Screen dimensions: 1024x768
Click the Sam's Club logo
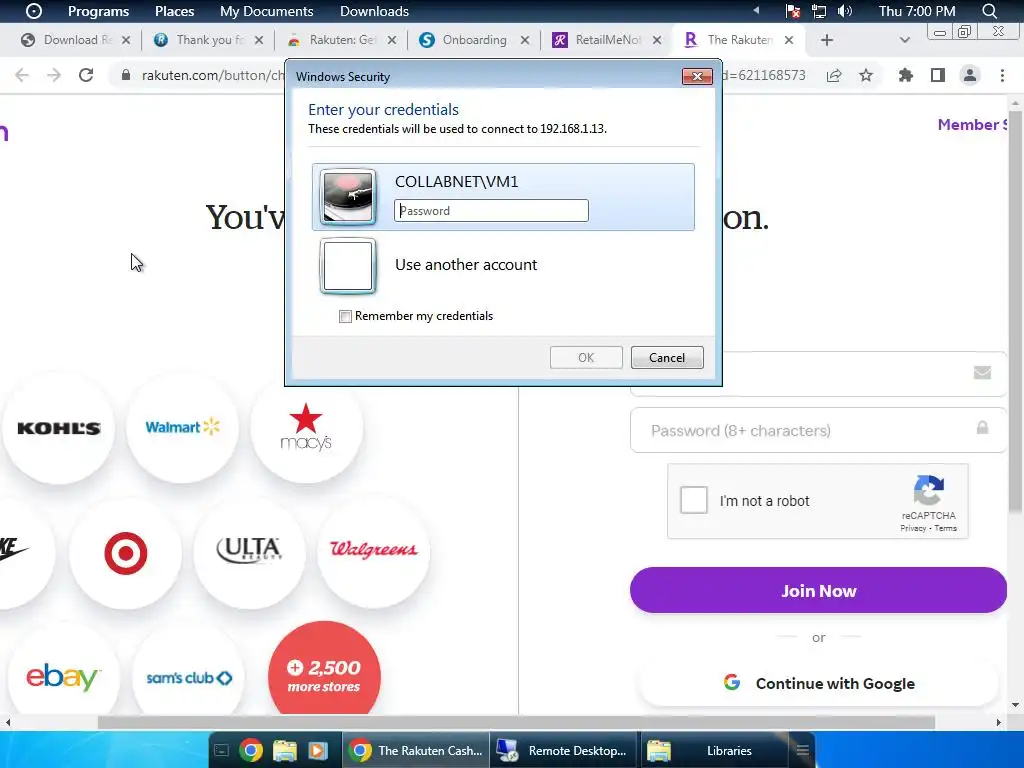189,678
